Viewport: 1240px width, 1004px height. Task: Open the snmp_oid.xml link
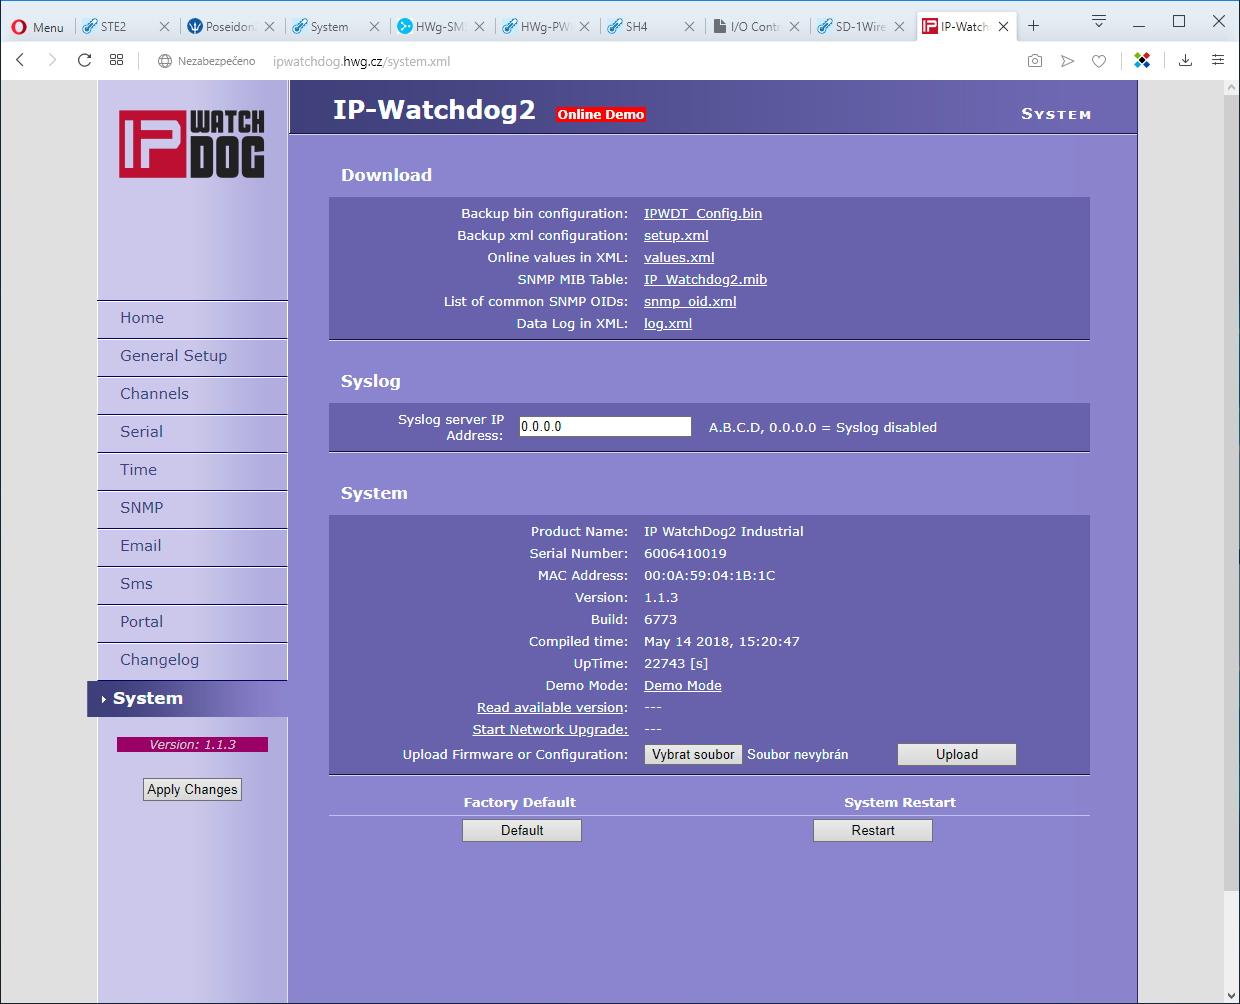point(690,302)
